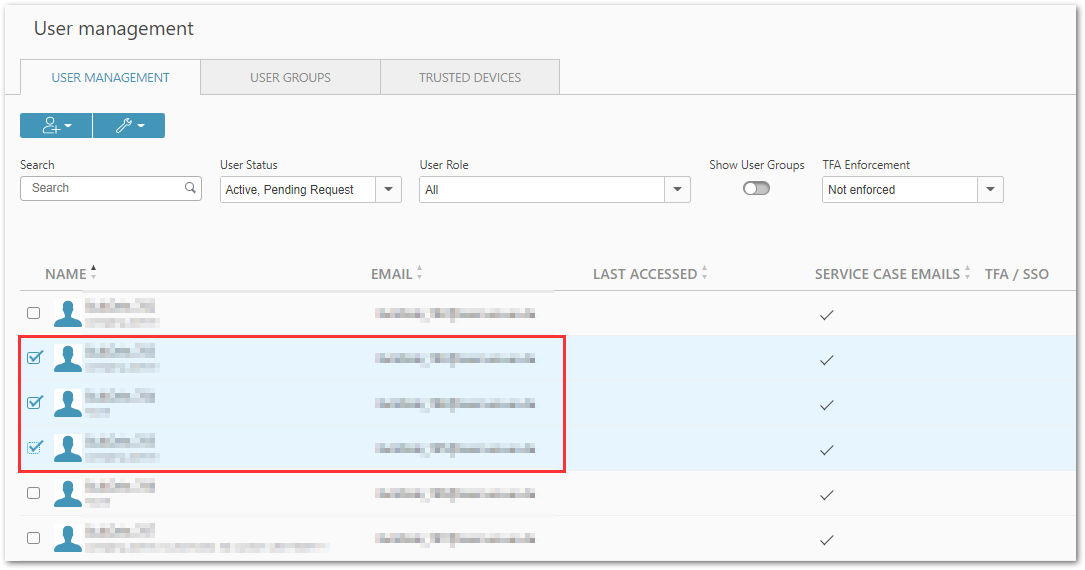Click the last row's user avatar
The image size is (1085, 570).
pyautogui.click(x=68, y=538)
